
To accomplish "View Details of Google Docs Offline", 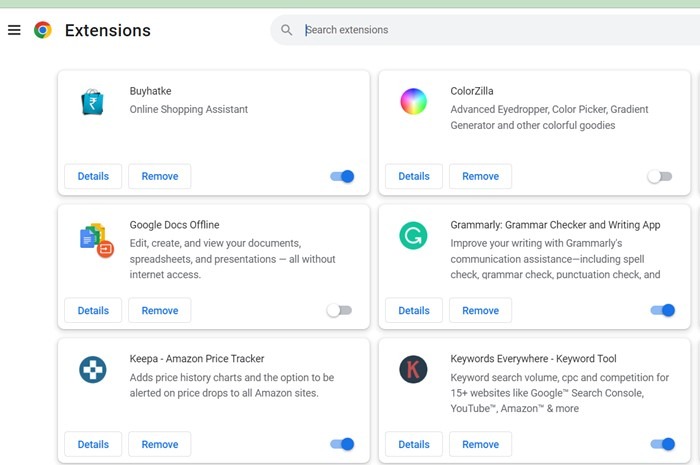I will [x=93, y=310].
